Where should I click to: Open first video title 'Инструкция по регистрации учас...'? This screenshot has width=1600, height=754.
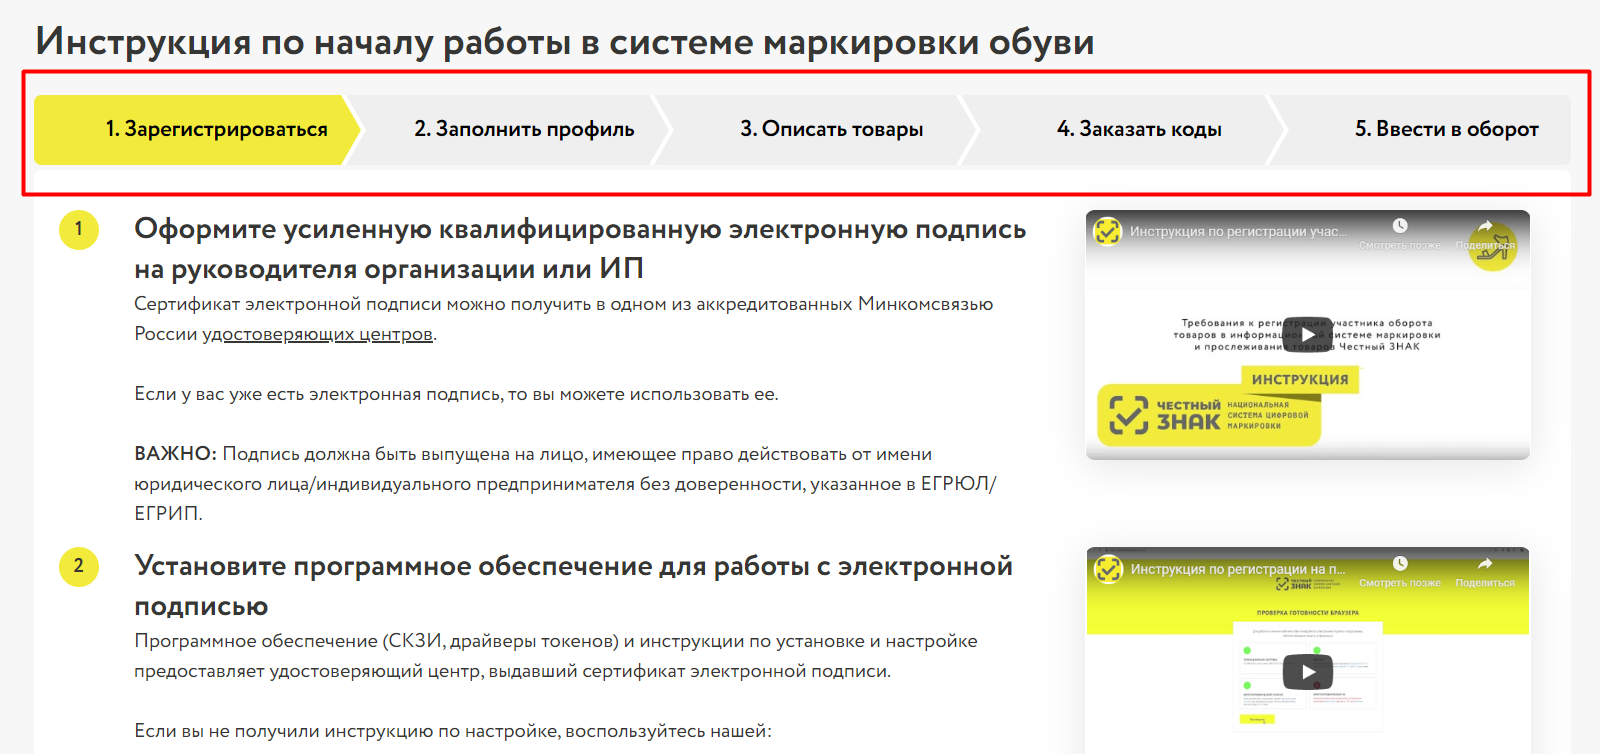[1238, 231]
